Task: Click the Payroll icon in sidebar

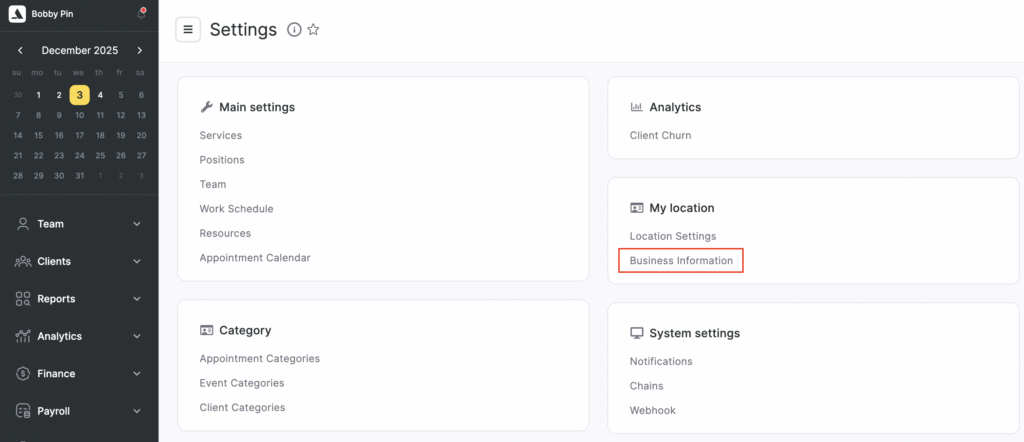Action: pyautogui.click(x=22, y=411)
